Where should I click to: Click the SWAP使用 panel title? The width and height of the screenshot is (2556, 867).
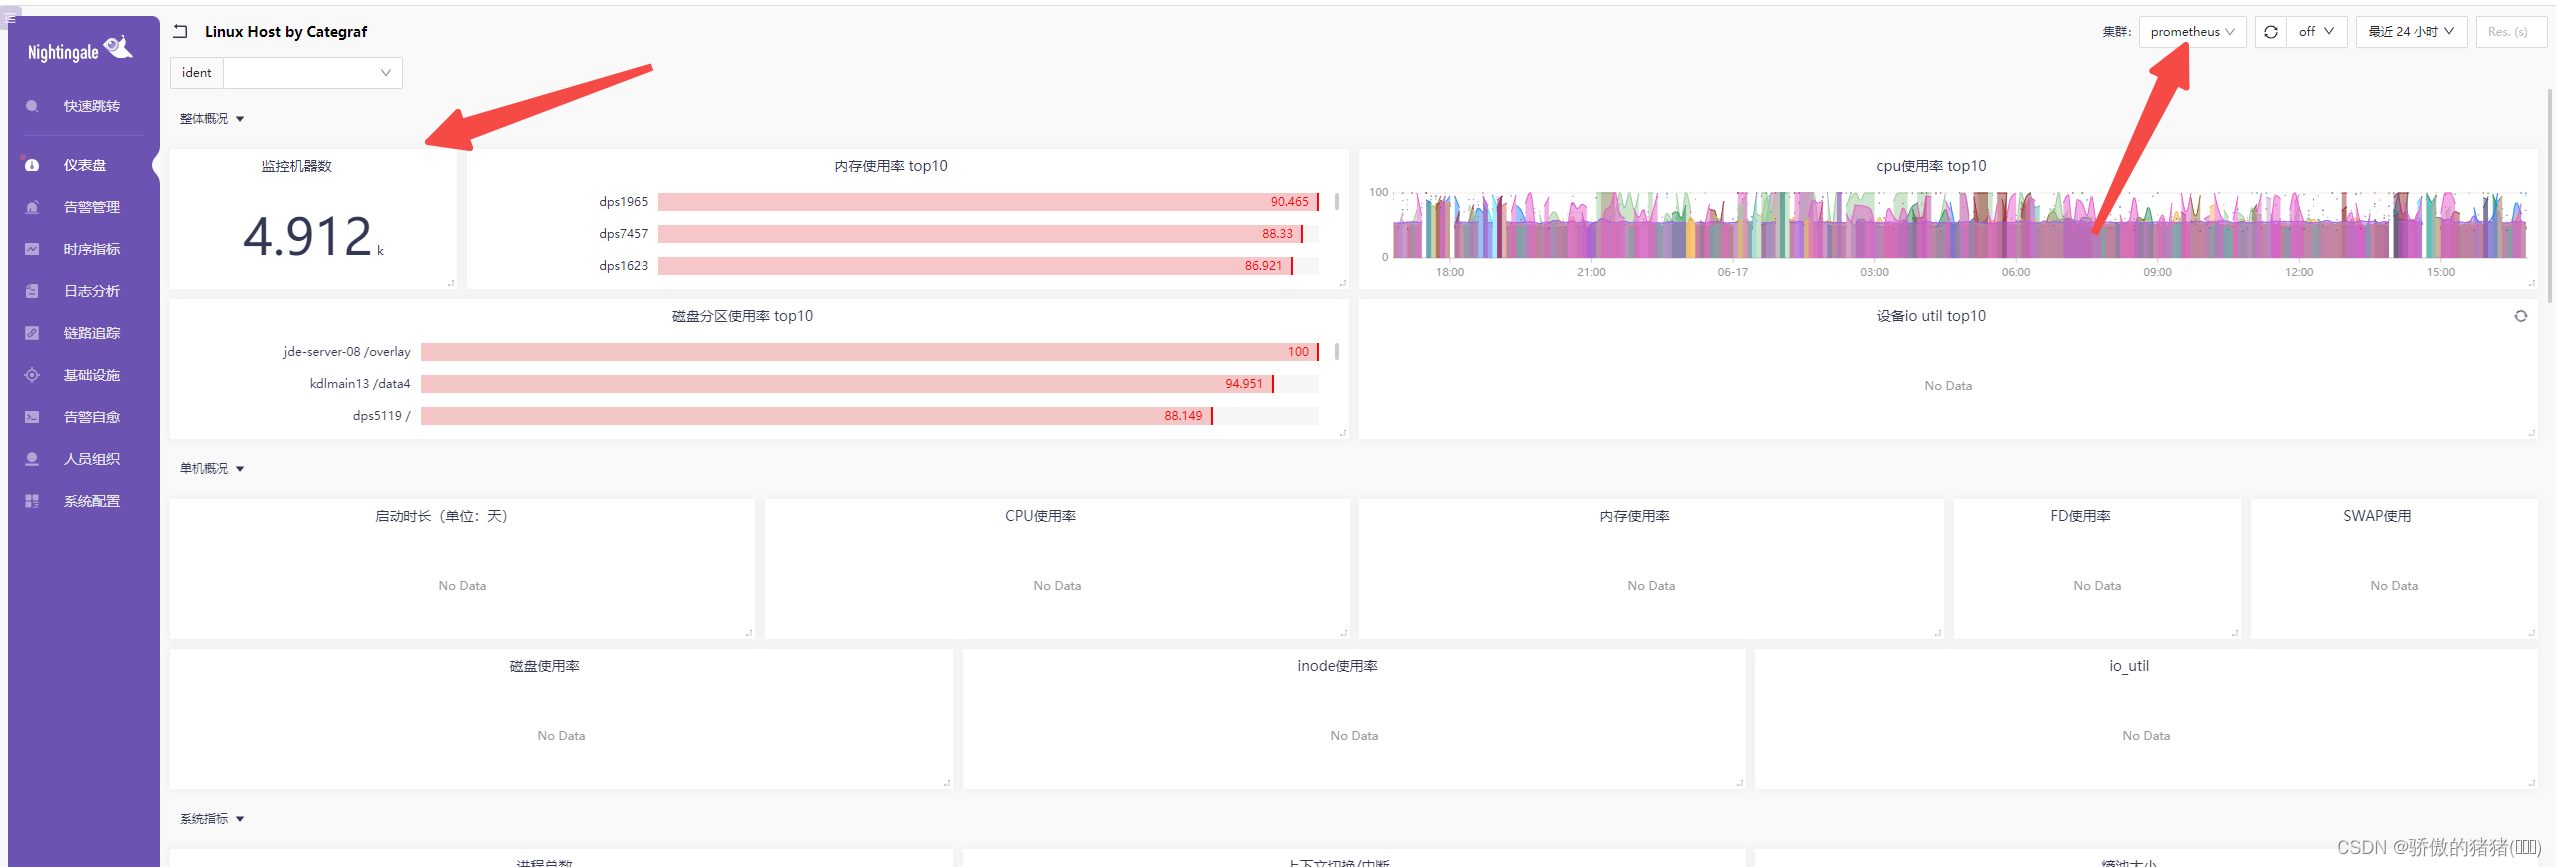pos(2377,516)
